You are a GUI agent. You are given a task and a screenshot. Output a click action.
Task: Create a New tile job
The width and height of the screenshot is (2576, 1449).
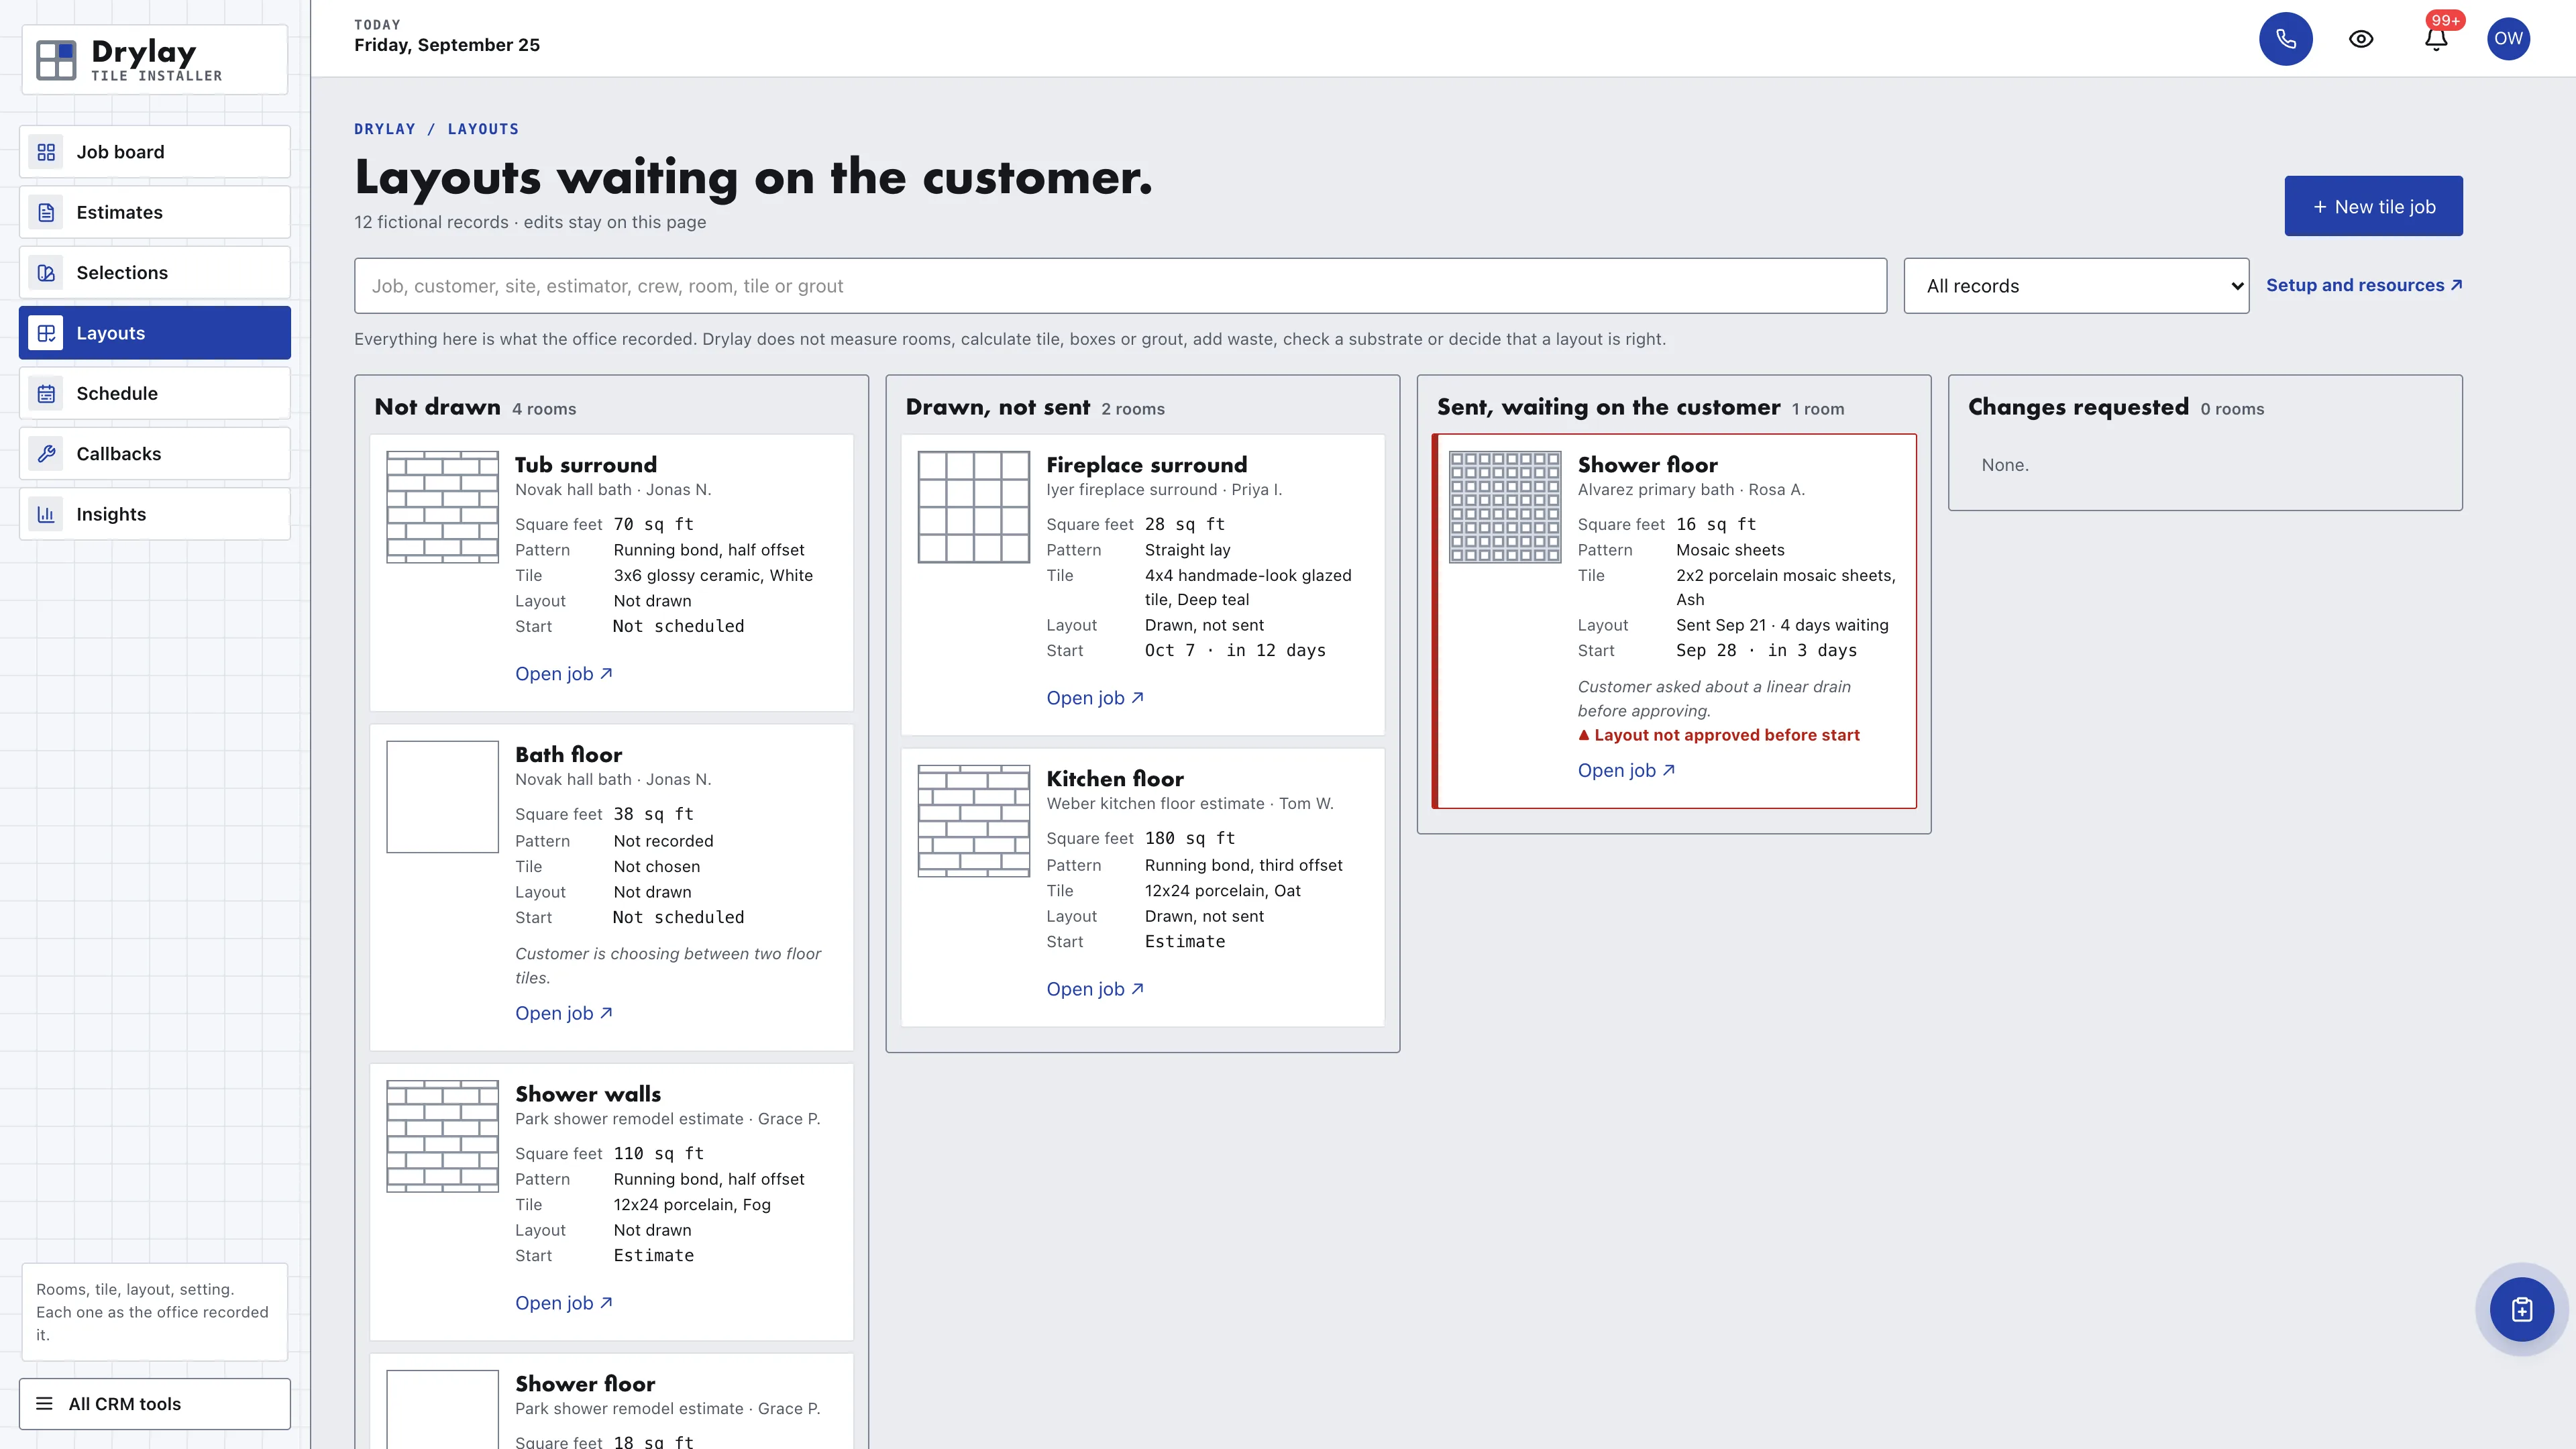(x=2373, y=206)
